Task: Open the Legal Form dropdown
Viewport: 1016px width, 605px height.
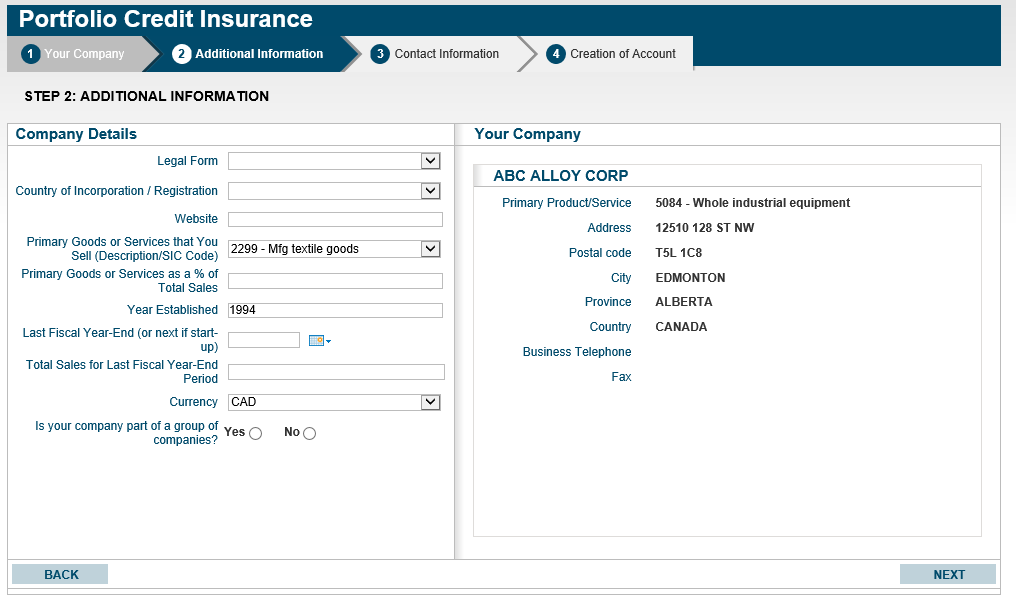Action: (x=334, y=161)
